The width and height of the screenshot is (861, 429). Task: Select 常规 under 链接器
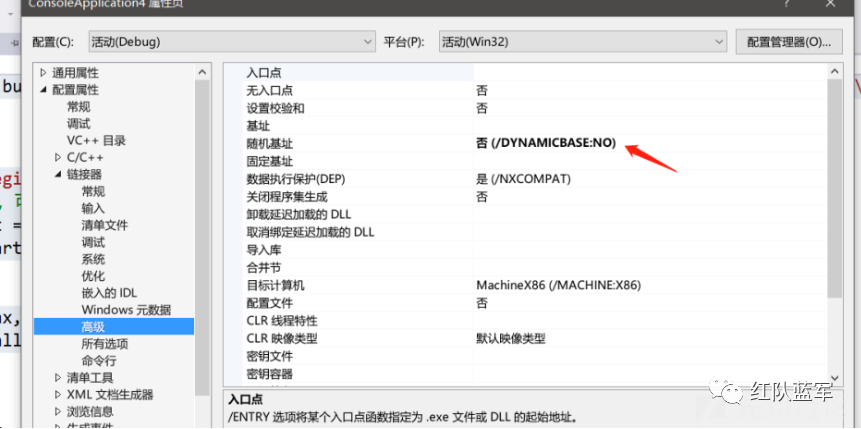(93, 192)
